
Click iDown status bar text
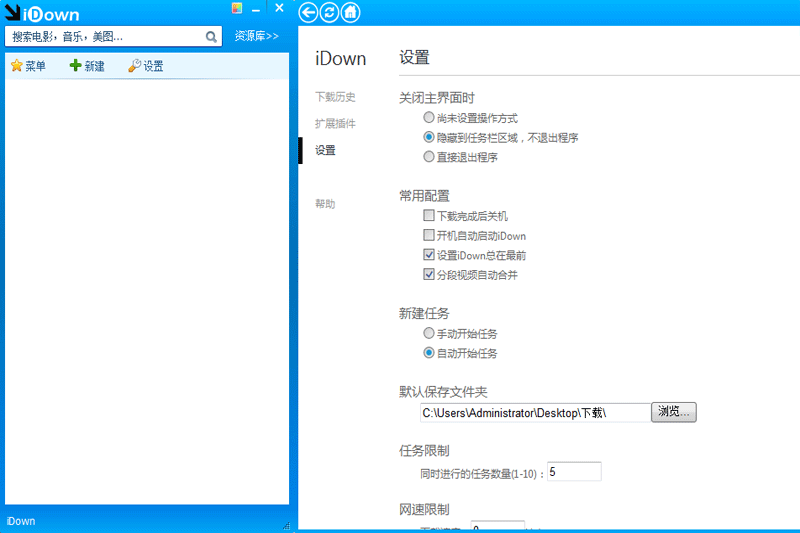coord(21,521)
